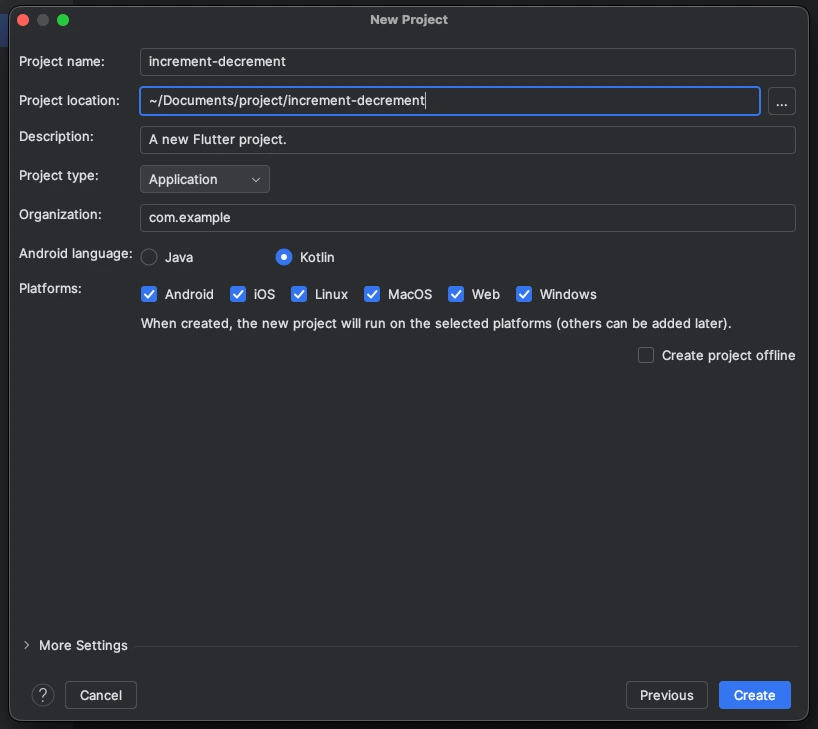Click the Organization field showing com.example

467,217
